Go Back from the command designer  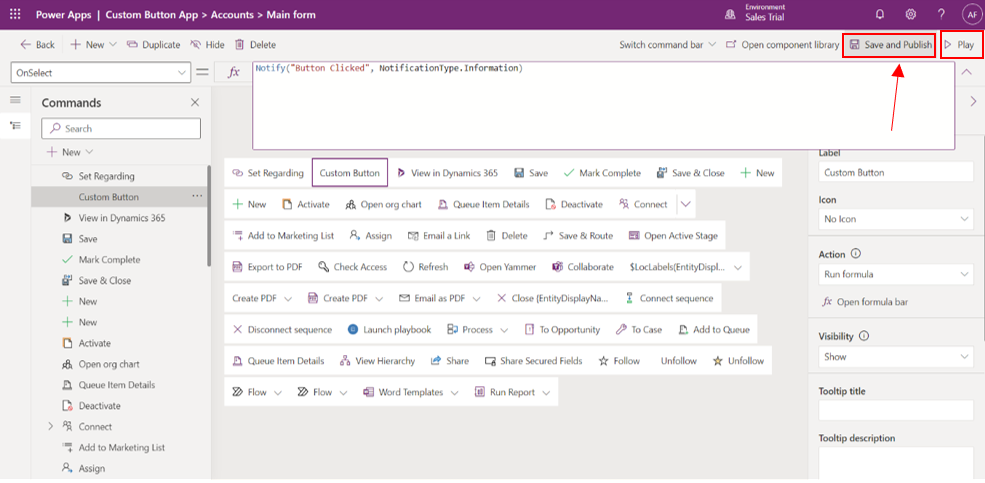point(38,45)
